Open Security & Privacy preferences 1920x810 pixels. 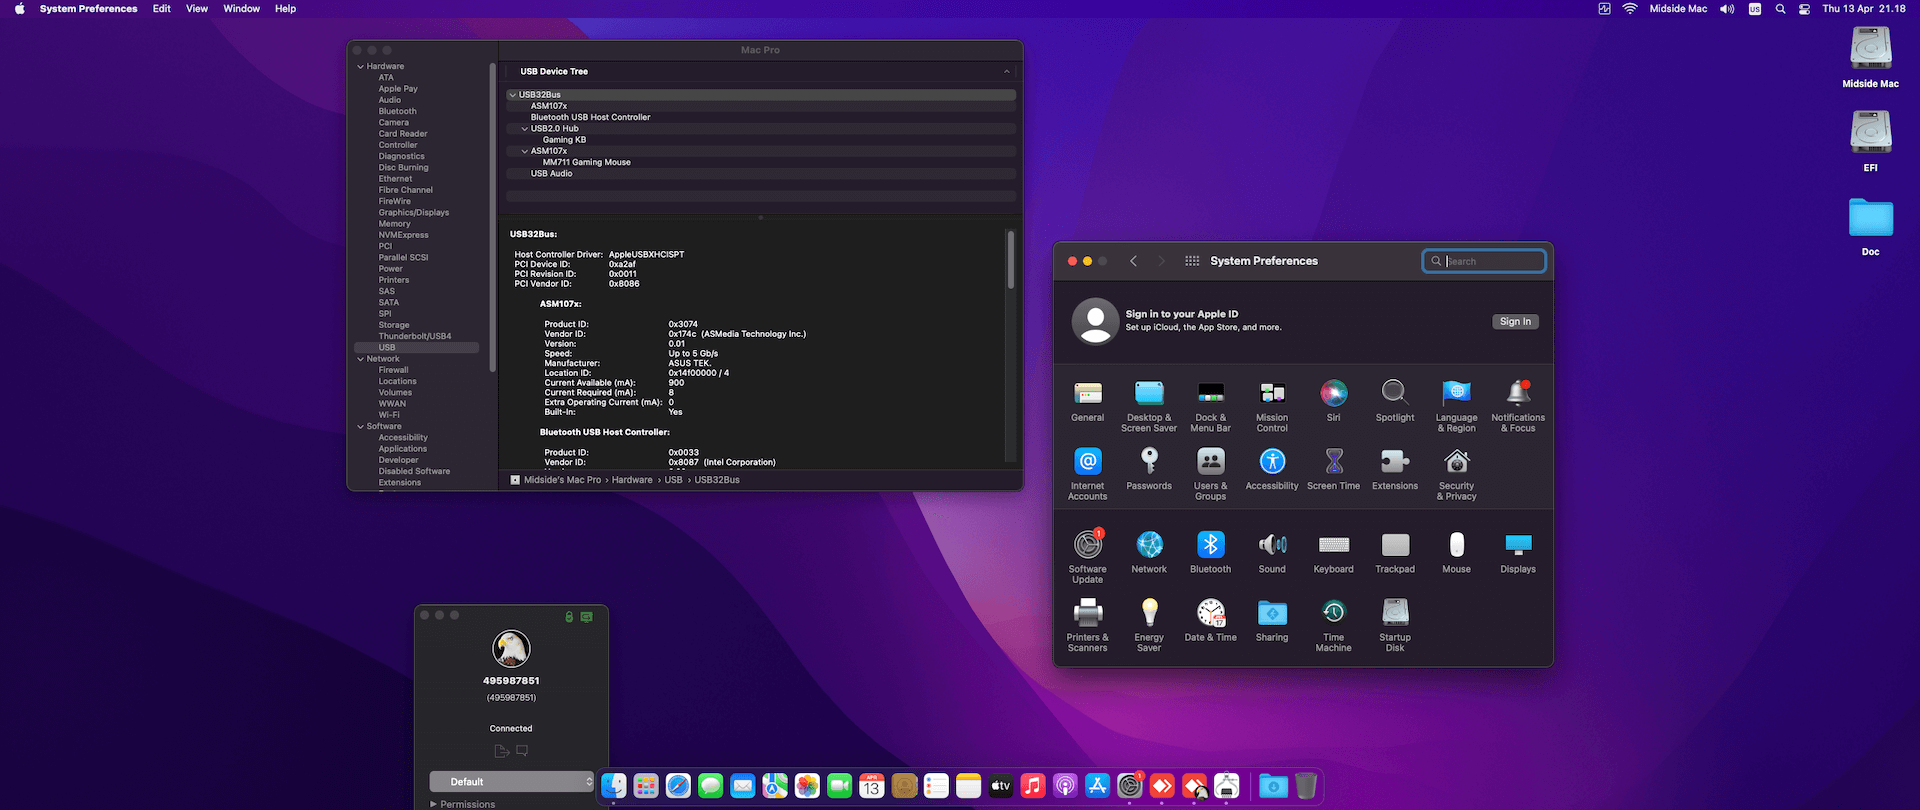pos(1457,473)
